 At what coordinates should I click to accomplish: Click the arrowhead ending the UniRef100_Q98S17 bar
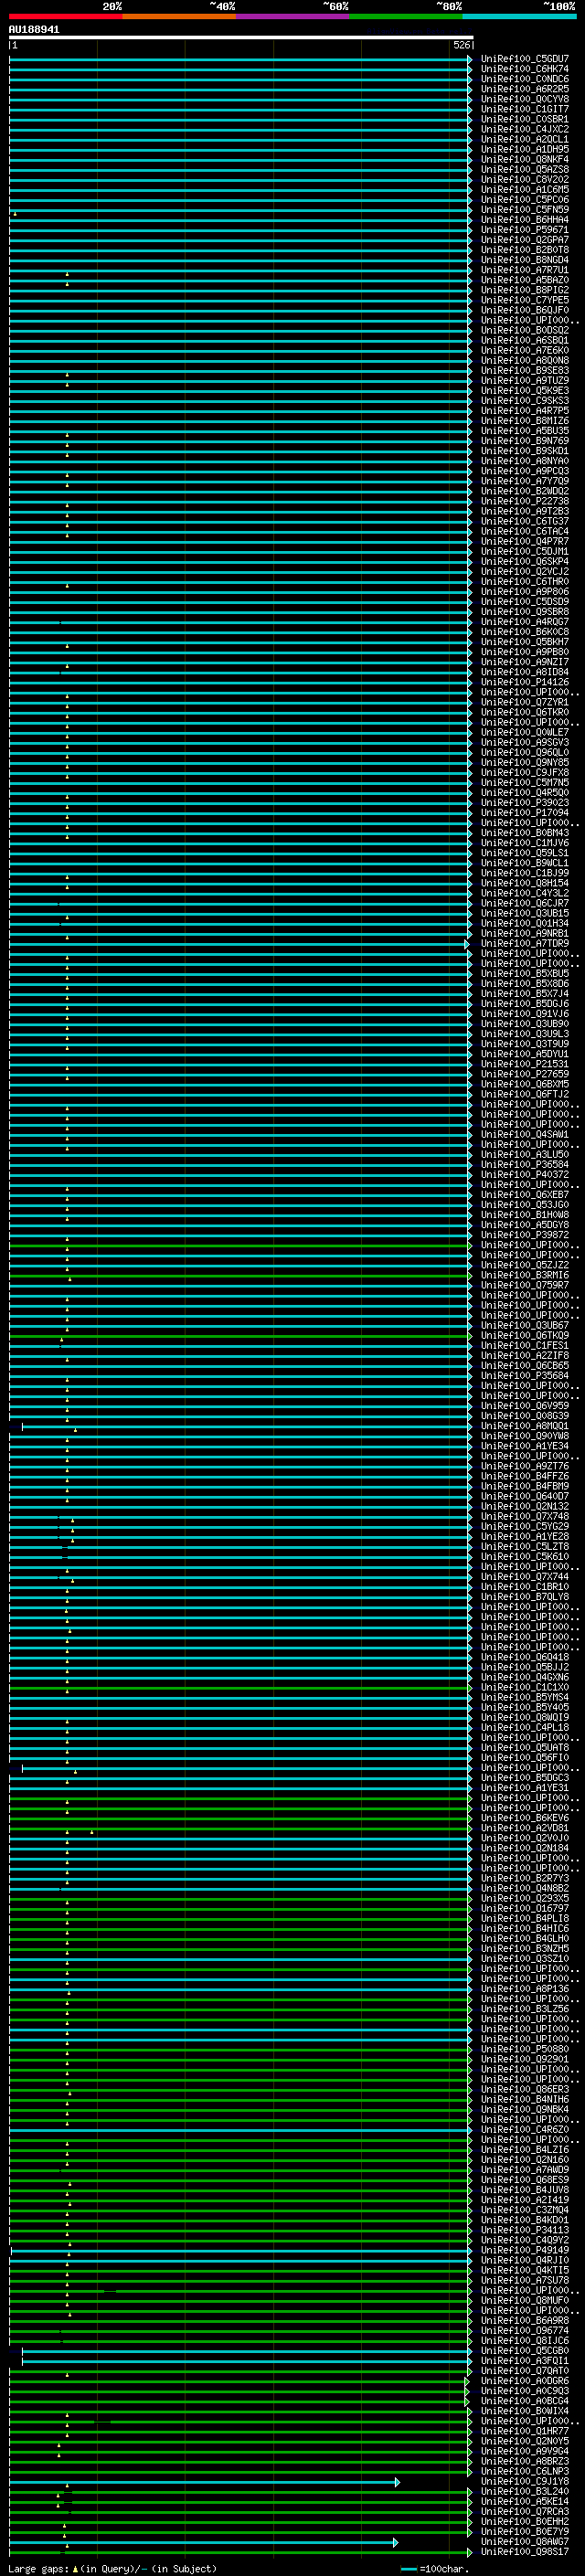pos(470,2552)
